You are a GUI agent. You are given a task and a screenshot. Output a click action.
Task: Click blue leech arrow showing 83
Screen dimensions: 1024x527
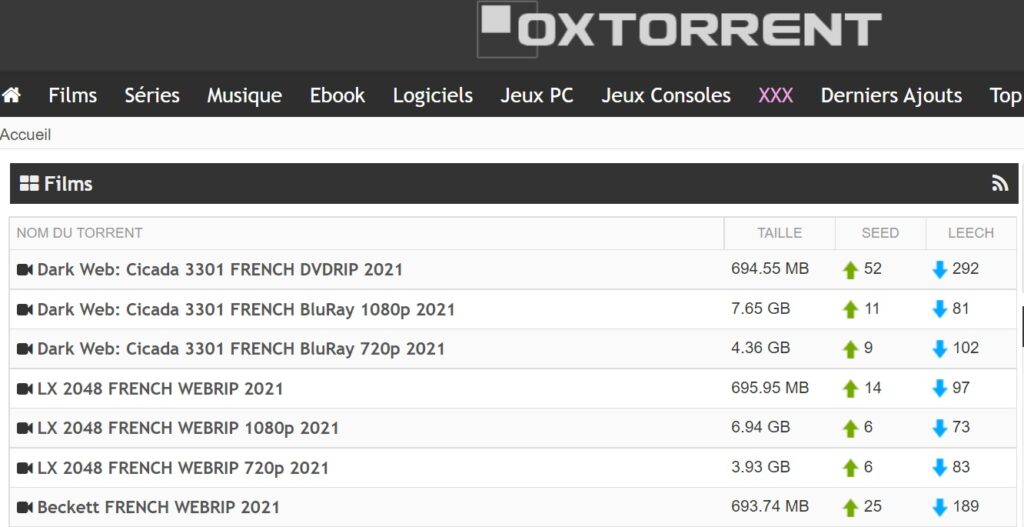pos(940,468)
